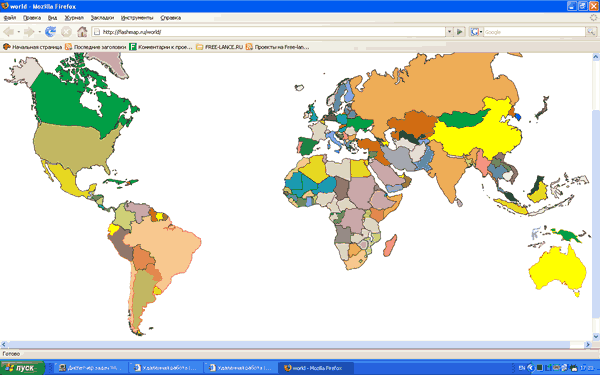Open the FREE-LANCE.RU bookmark folder

point(220,47)
